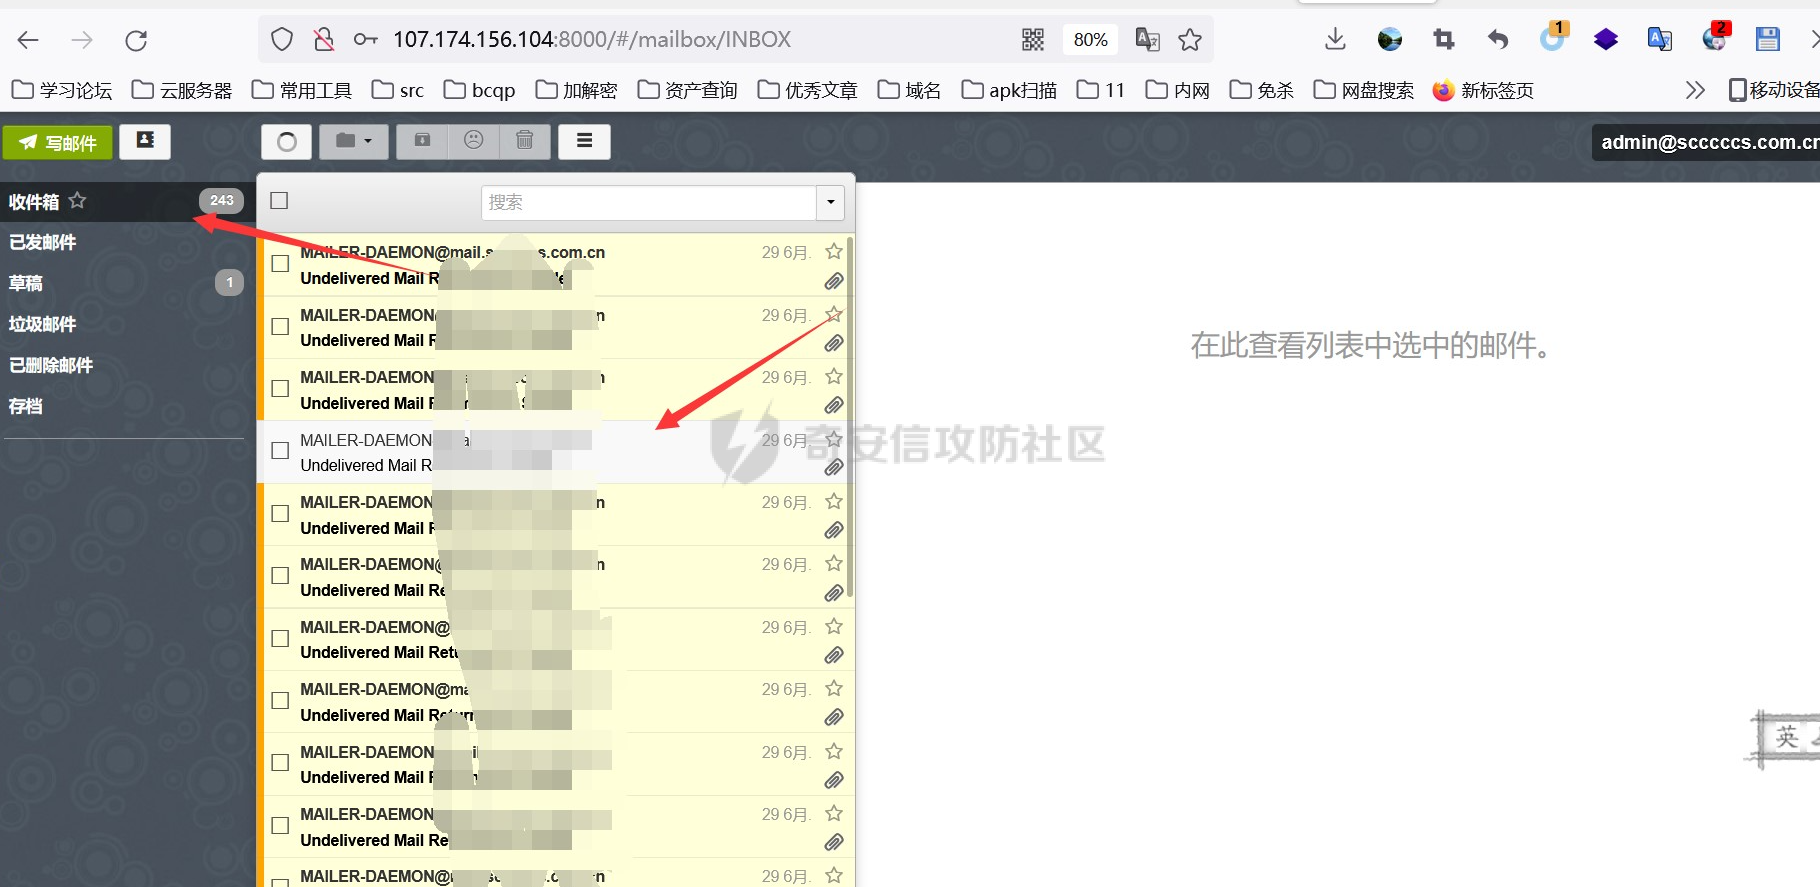Focus the 搜索 search field
The height and width of the screenshot is (887, 1820).
point(648,202)
